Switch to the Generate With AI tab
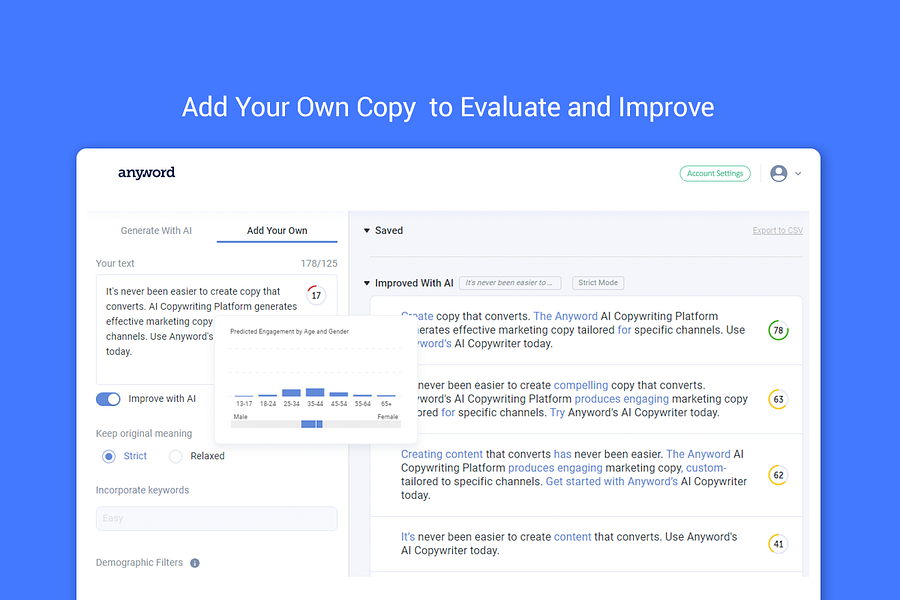 [x=156, y=230]
